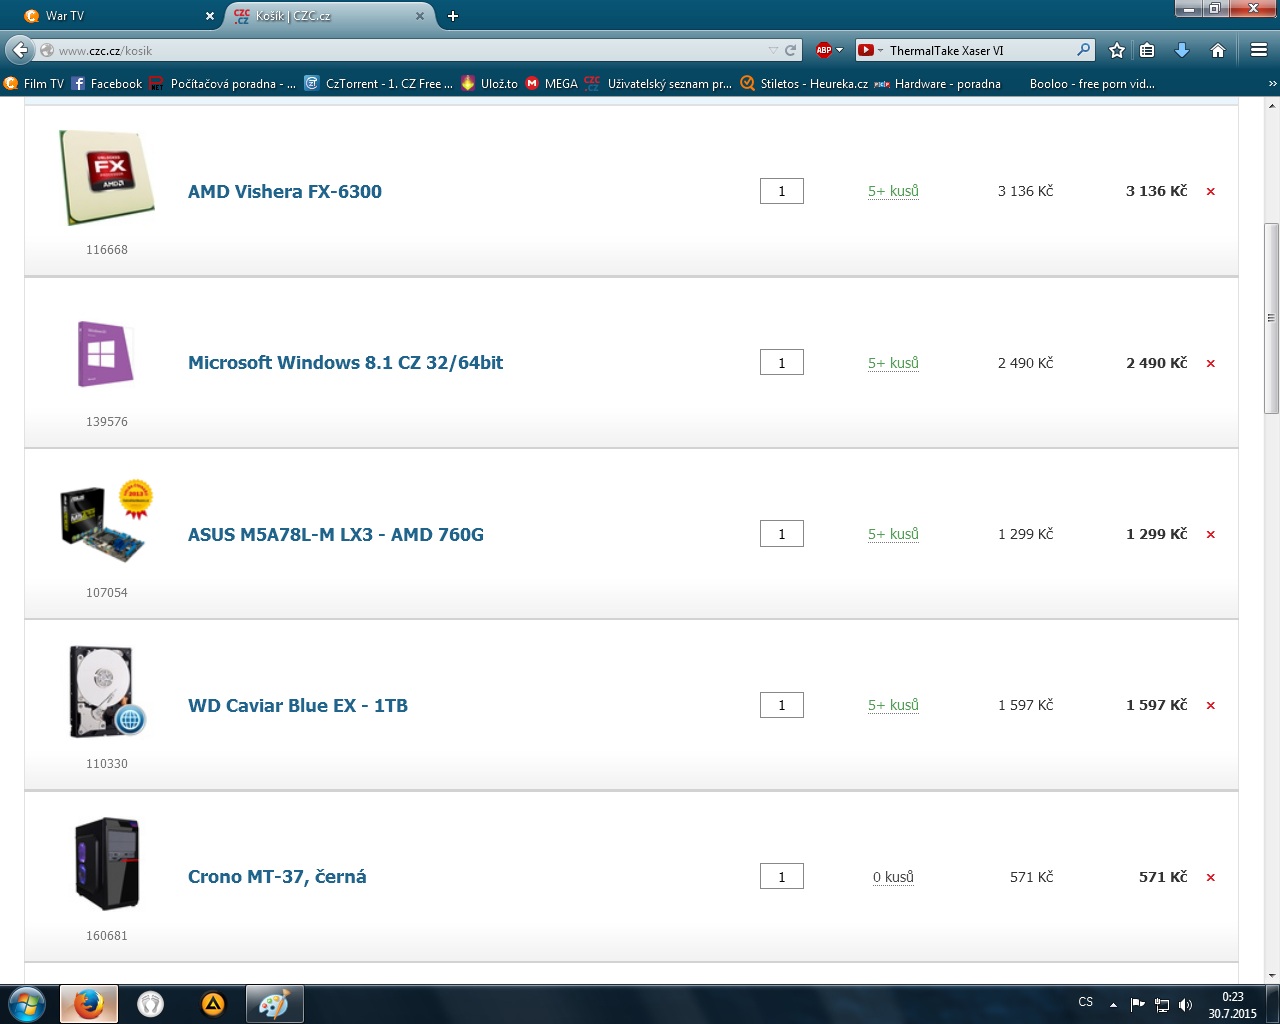The height and width of the screenshot is (1024, 1280).
Task: Open the Uživatelský seznam bookmark
Action: tap(659, 84)
